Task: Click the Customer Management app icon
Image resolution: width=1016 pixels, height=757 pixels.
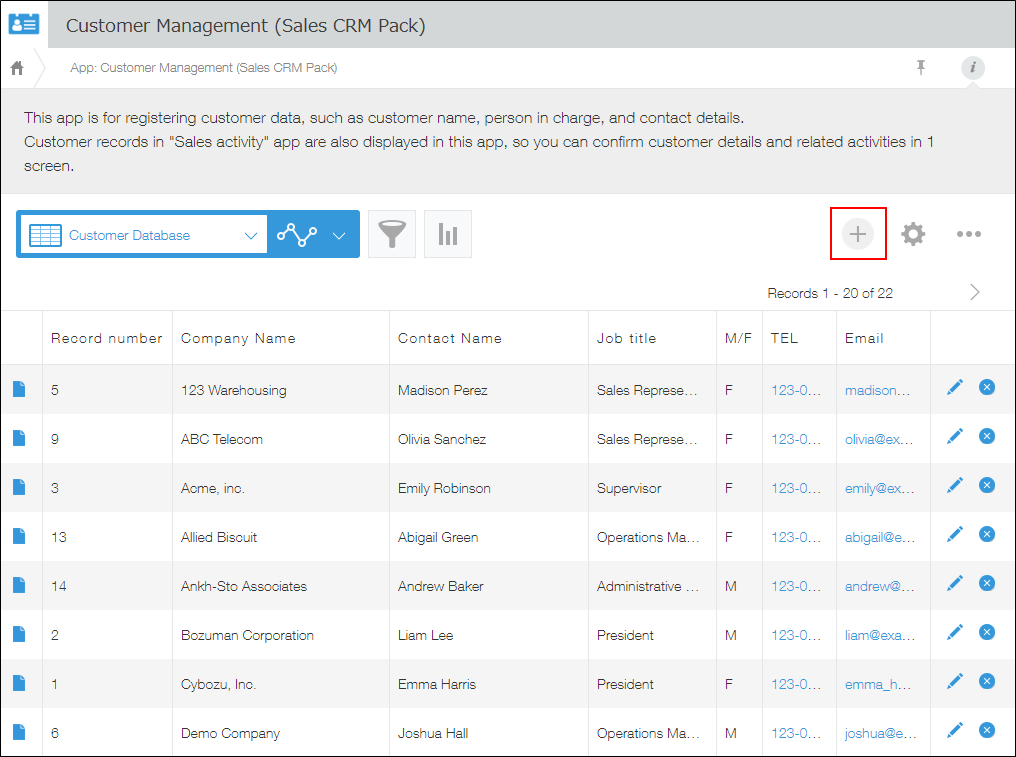Action: 24,23
